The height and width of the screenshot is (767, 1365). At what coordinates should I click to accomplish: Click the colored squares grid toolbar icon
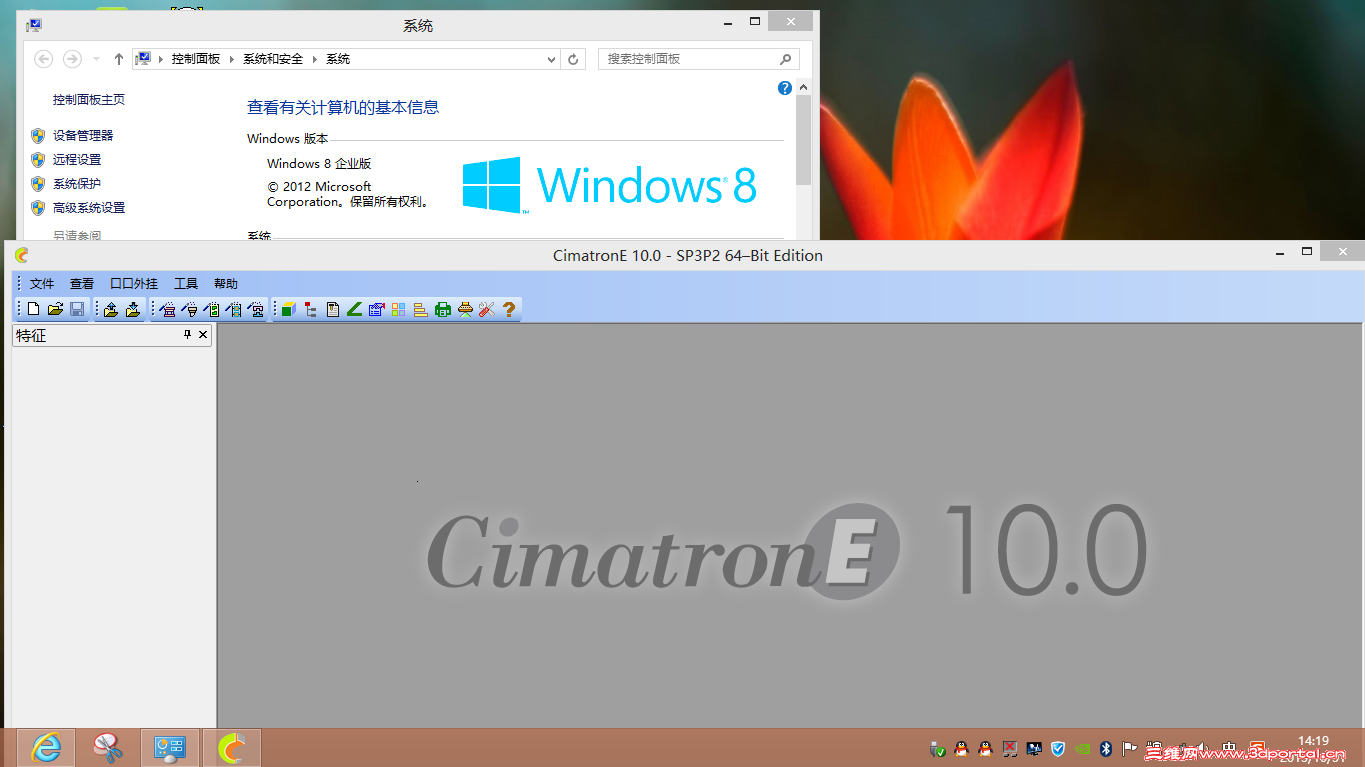click(x=399, y=310)
